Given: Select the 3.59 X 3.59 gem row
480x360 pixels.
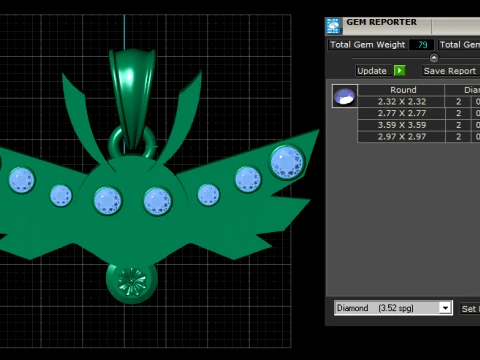Looking at the screenshot, I should (401, 125).
